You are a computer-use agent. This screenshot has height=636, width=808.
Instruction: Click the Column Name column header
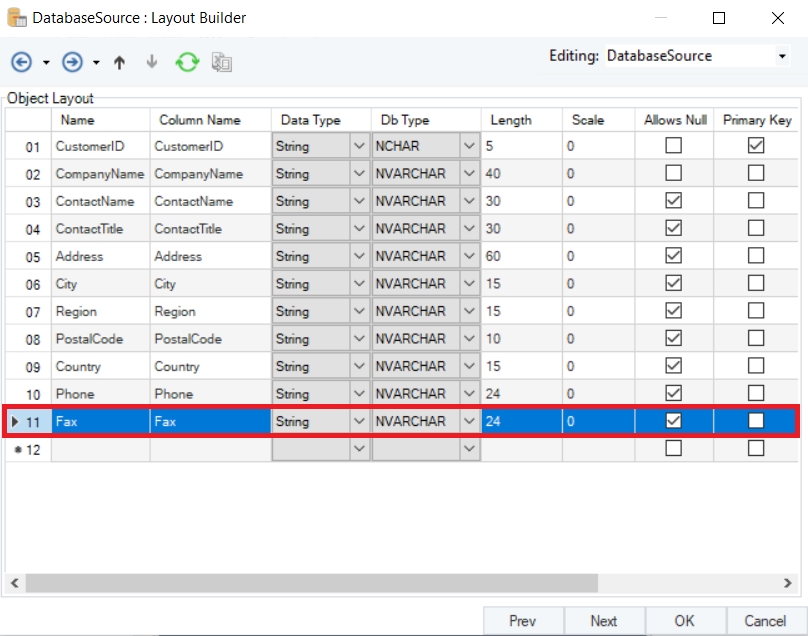(200, 120)
